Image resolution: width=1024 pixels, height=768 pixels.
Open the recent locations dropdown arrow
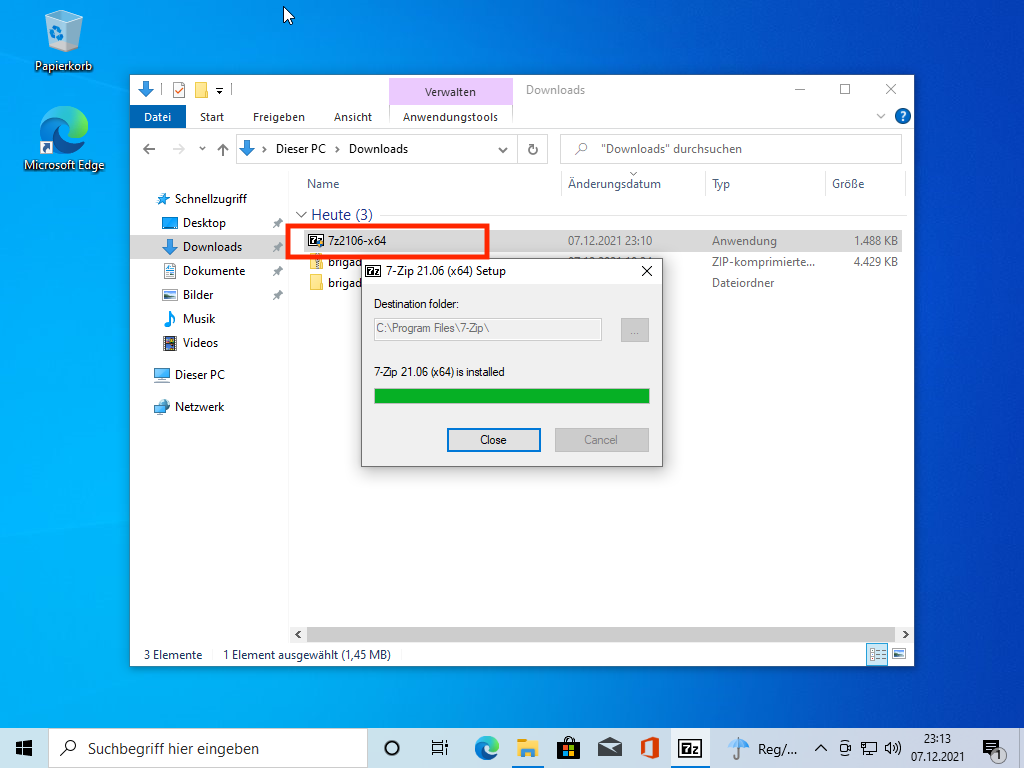pos(202,149)
